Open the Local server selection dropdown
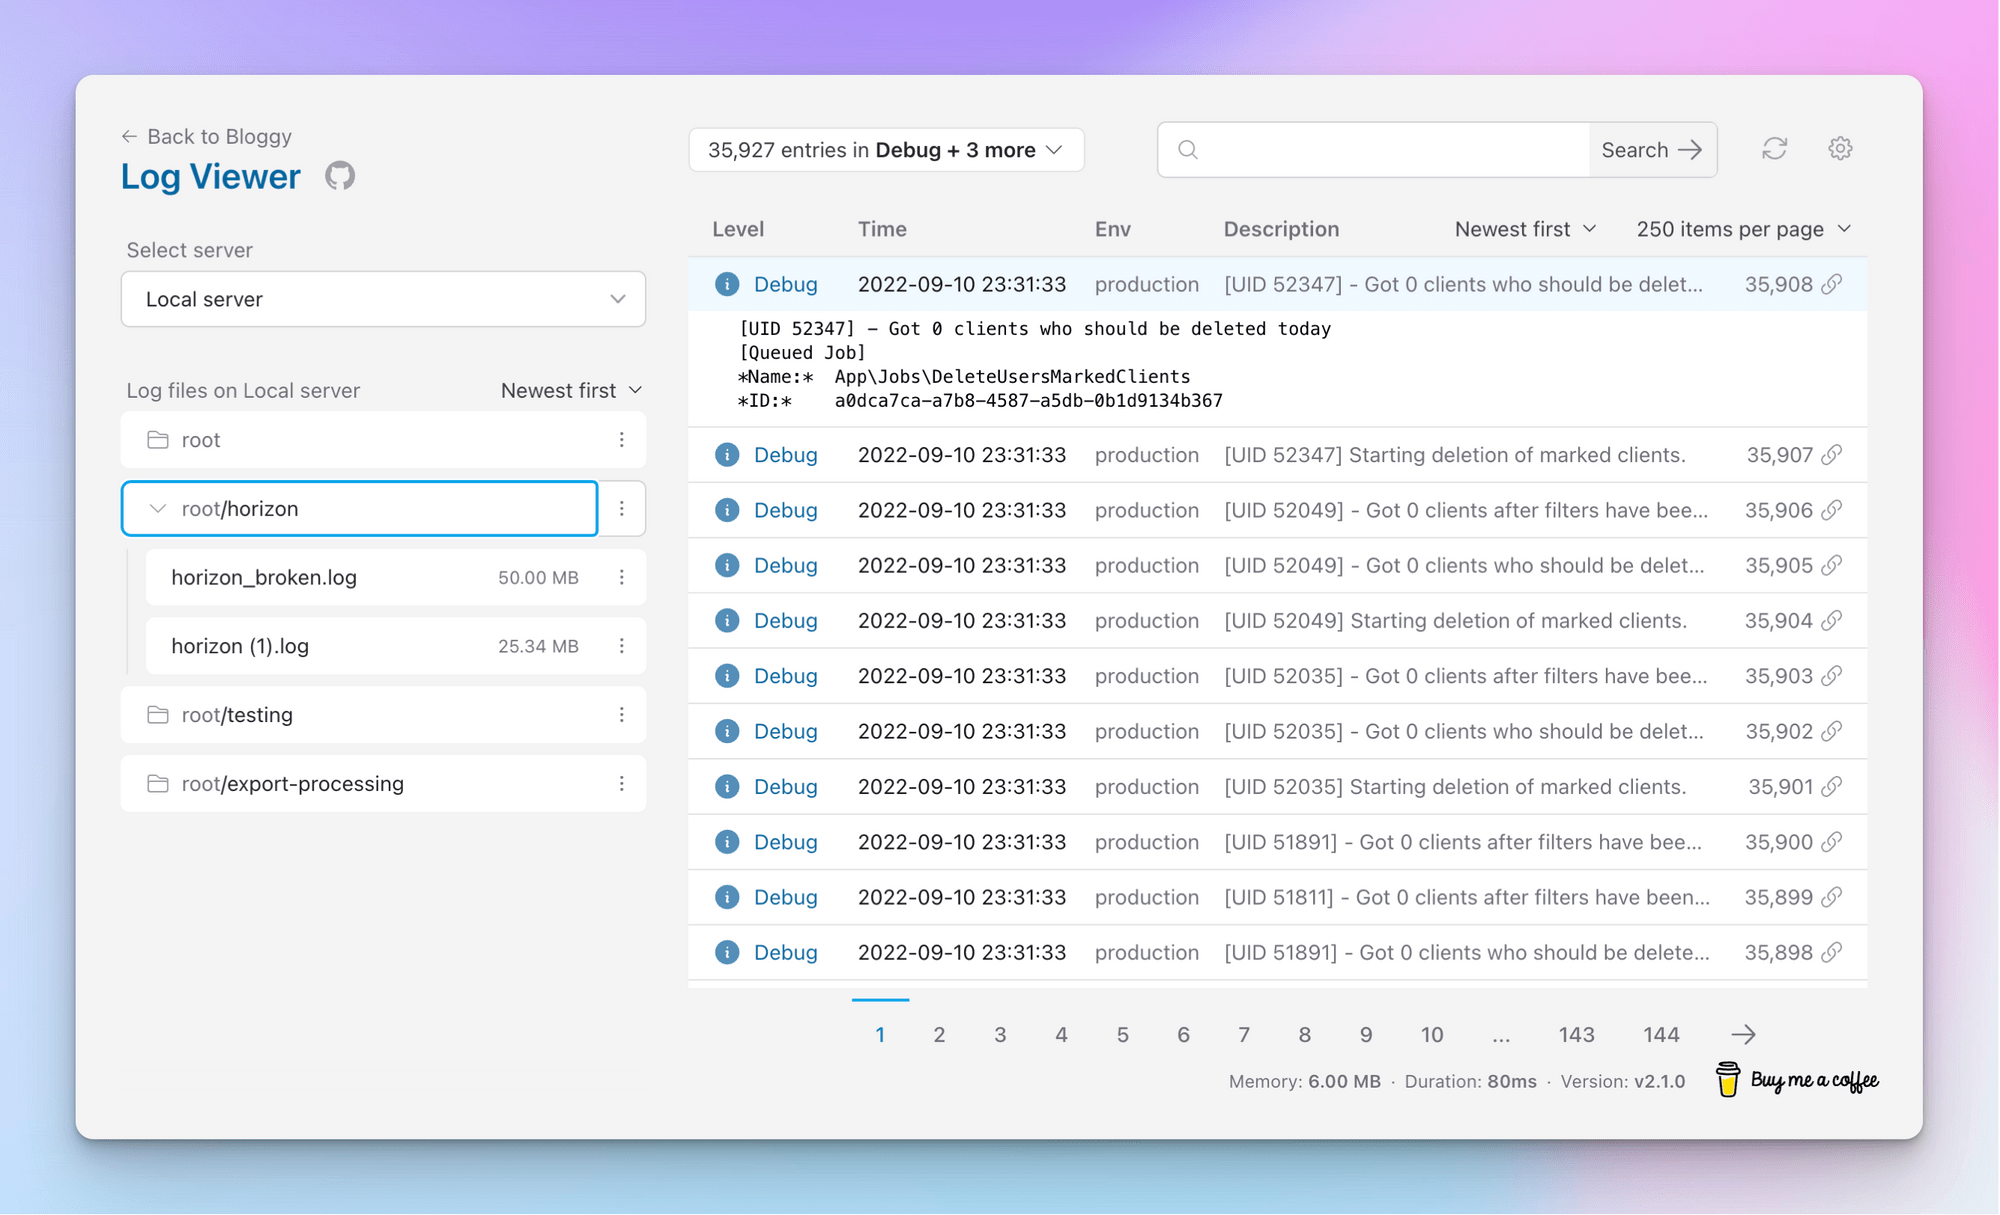This screenshot has height=1215, width=2000. click(383, 299)
